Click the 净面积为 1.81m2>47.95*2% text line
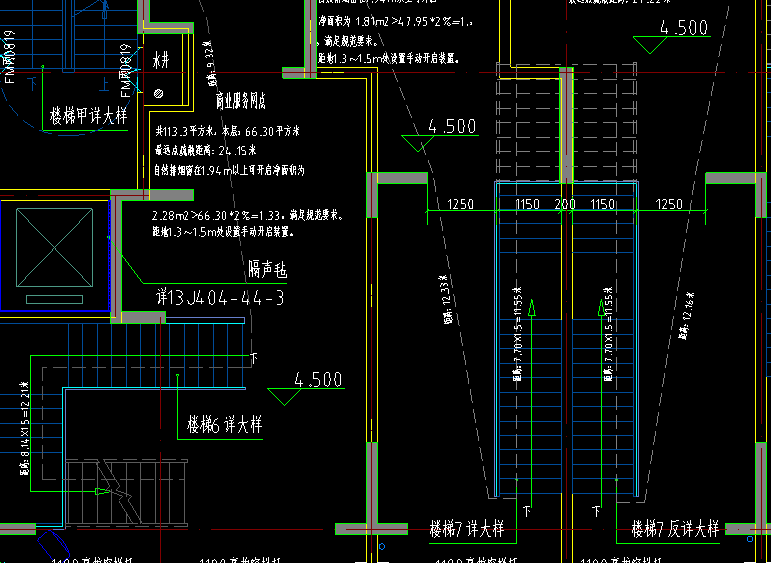The width and height of the screenshot is (771, 563). click(396, 22)
